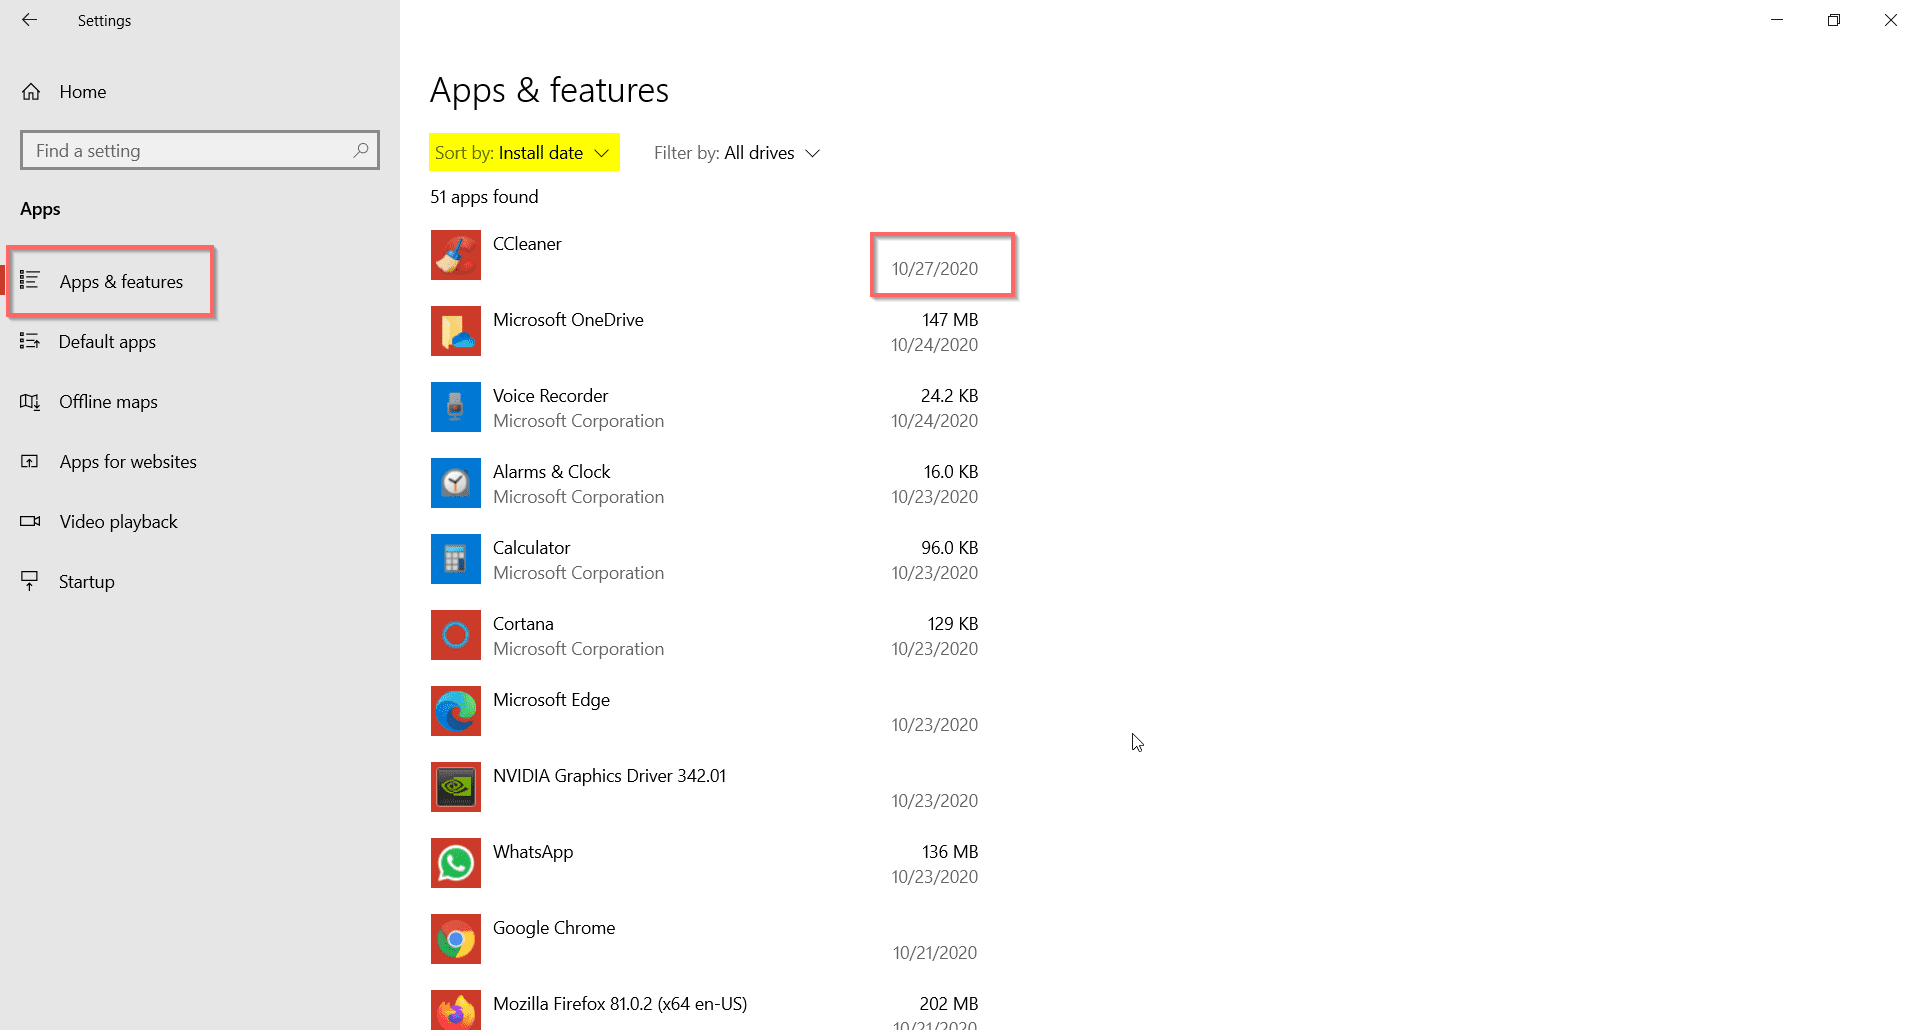Open Offline maps section
Viewport: 1911px width, 1030px height.
coord(108,402)
